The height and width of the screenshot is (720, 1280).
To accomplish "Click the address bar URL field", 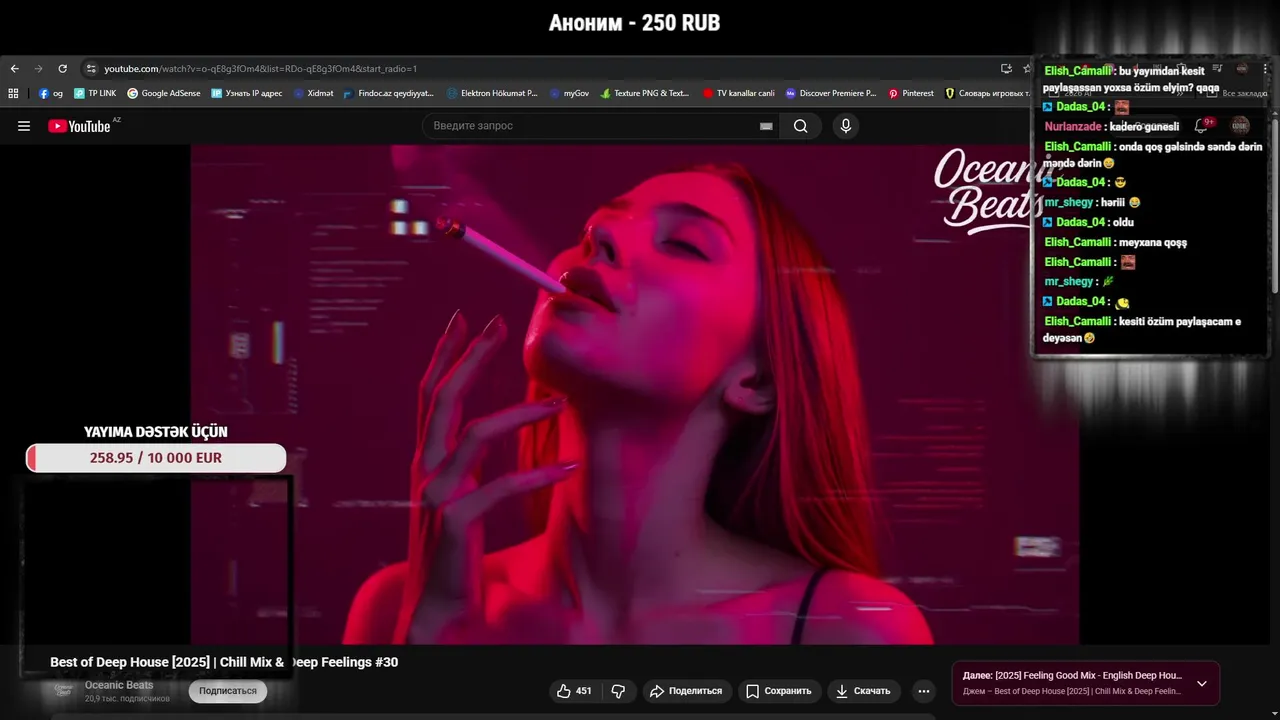I will point(540,69).
